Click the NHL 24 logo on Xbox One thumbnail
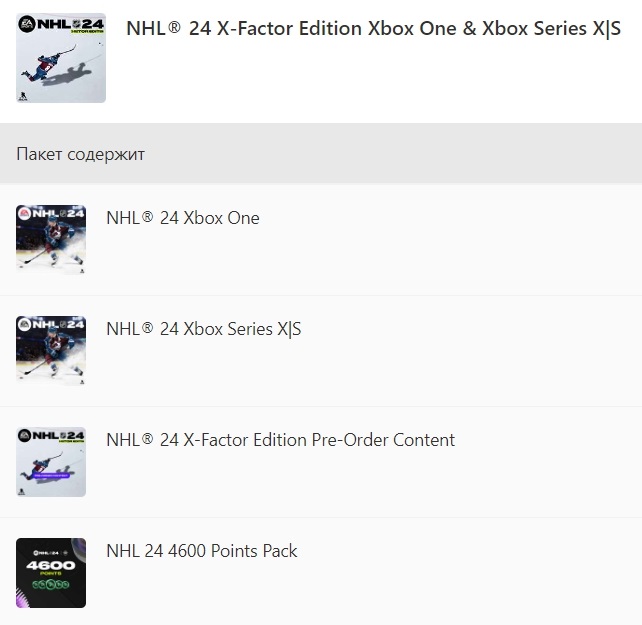This screenshot has height=625, width=642. tap(51, 213)
